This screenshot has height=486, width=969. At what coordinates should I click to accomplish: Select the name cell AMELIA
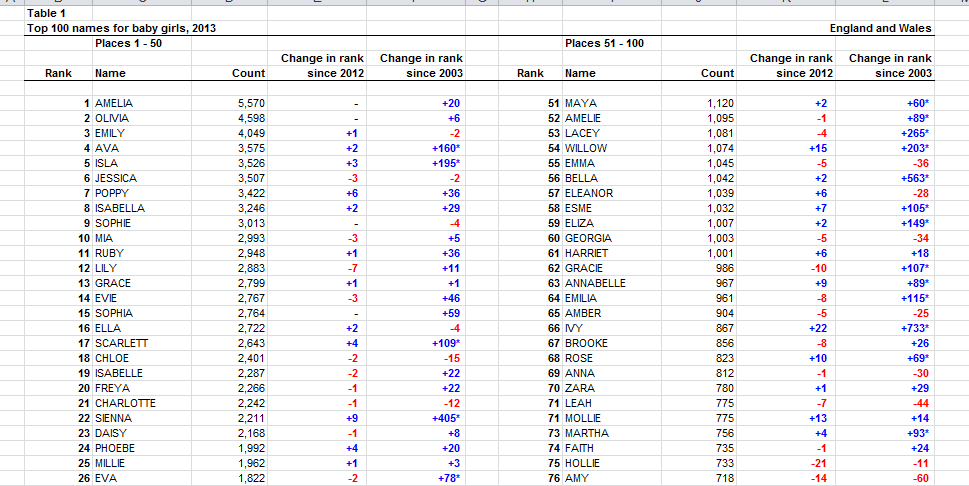click(114, 104)
